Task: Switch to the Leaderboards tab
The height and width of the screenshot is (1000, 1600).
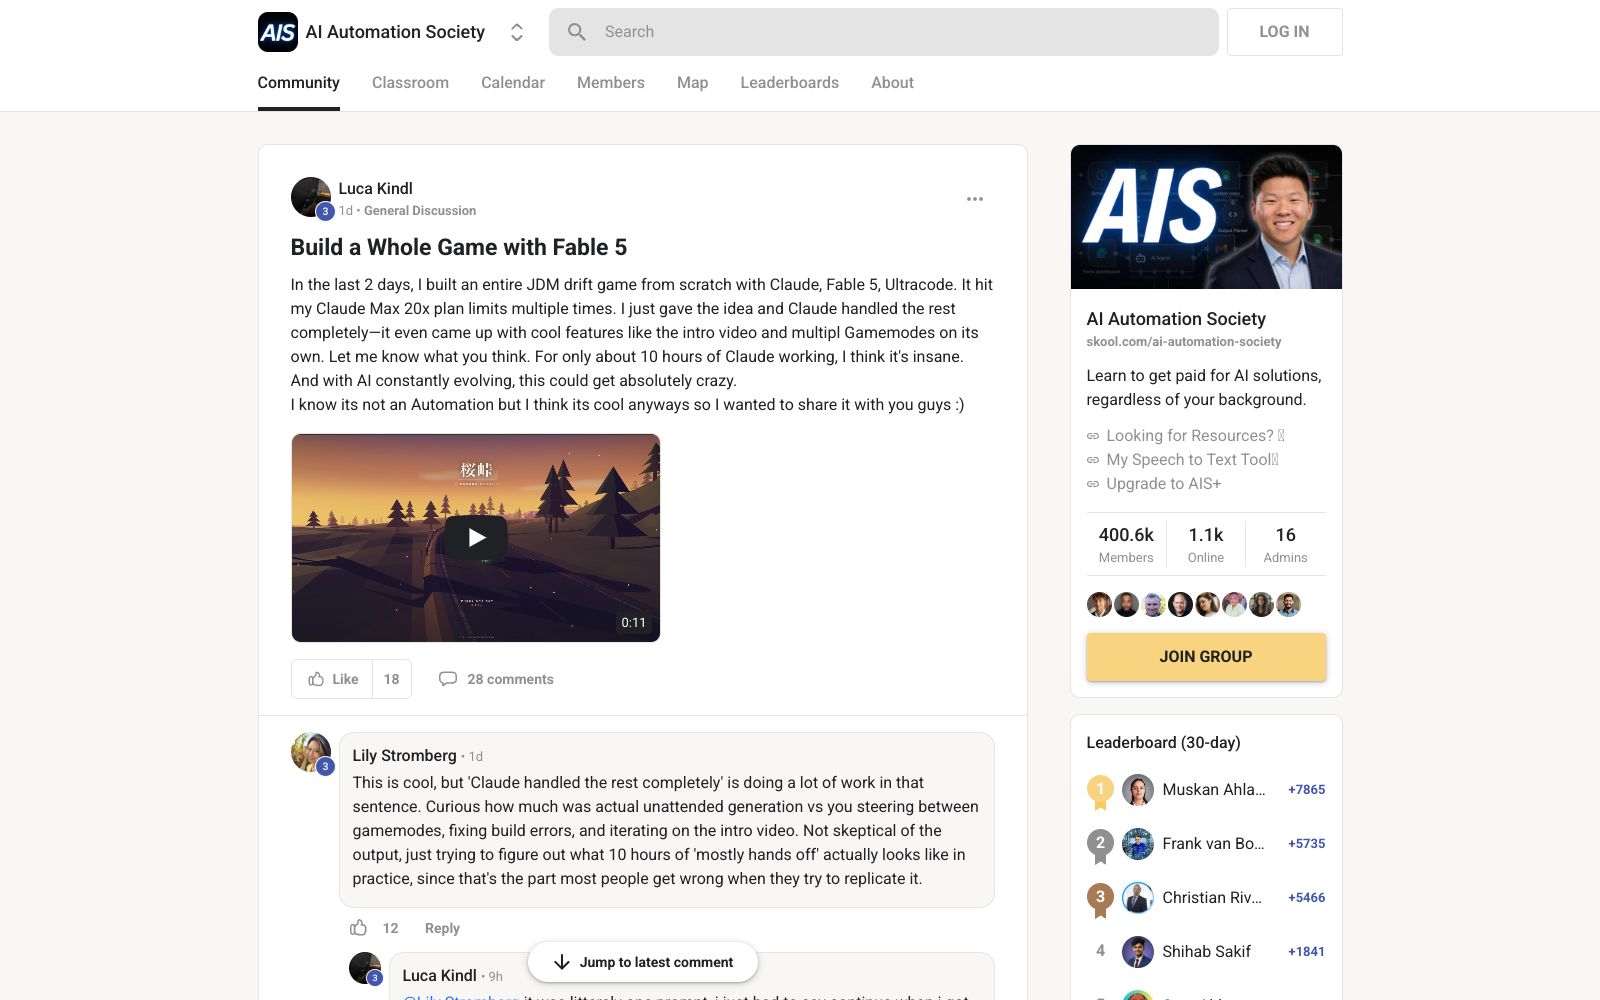Action: point(790,83)
